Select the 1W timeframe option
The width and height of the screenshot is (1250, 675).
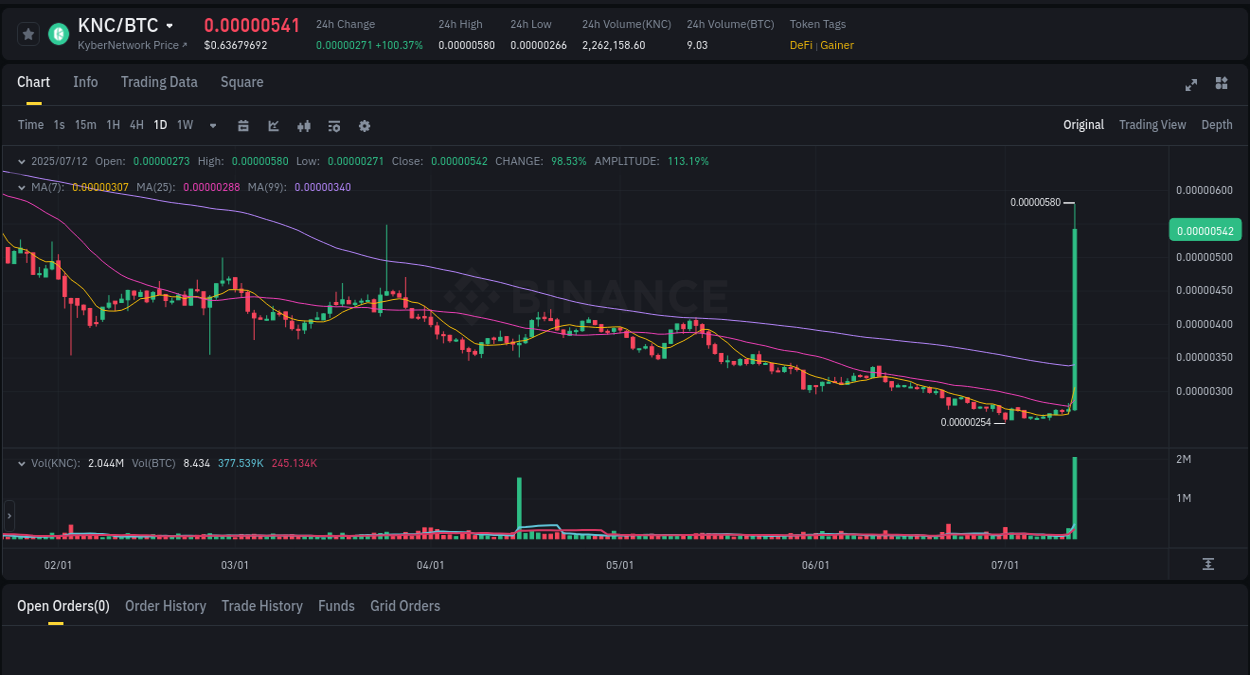184,125
